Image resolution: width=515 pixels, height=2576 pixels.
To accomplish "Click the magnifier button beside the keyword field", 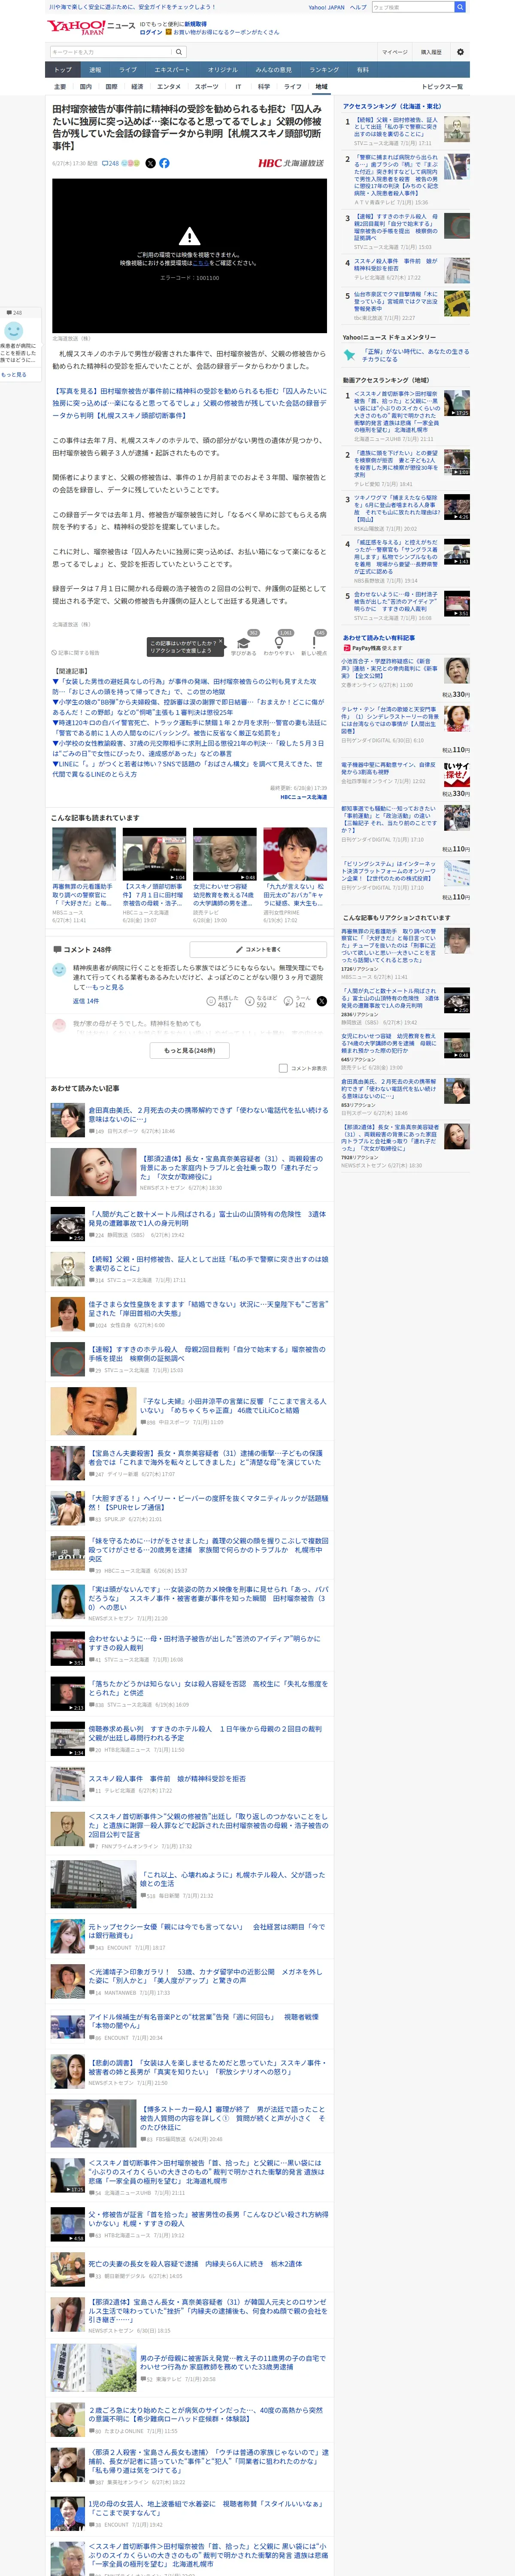I will click(x=179, y=52).
